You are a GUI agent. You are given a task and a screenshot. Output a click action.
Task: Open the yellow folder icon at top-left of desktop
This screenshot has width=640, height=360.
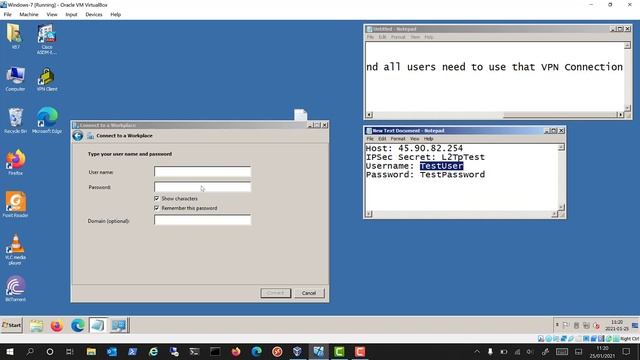pos(15,36)
